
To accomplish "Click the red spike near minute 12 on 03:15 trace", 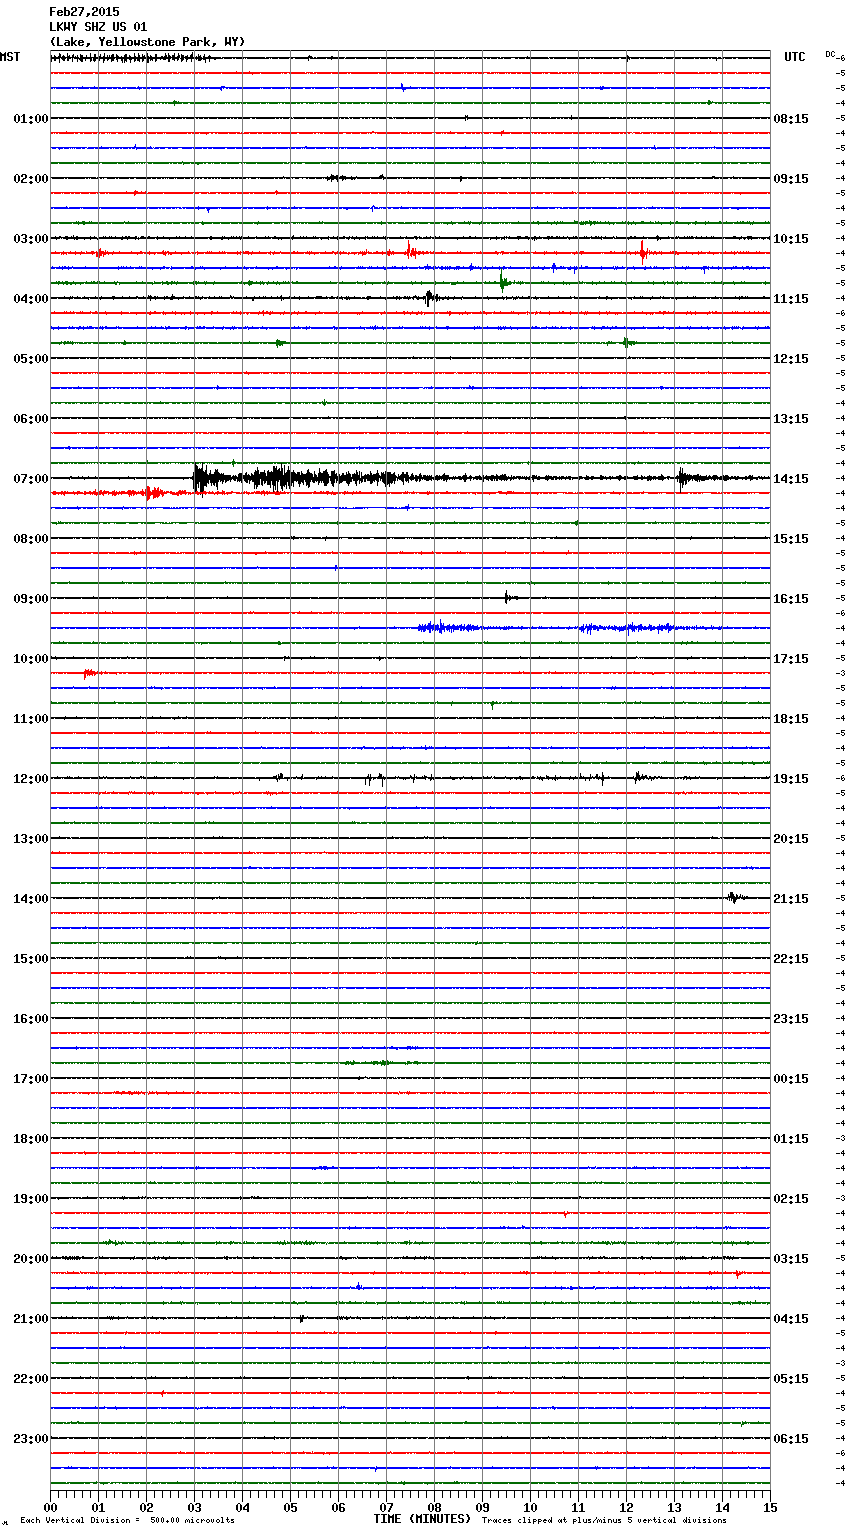I will [643, 252].
